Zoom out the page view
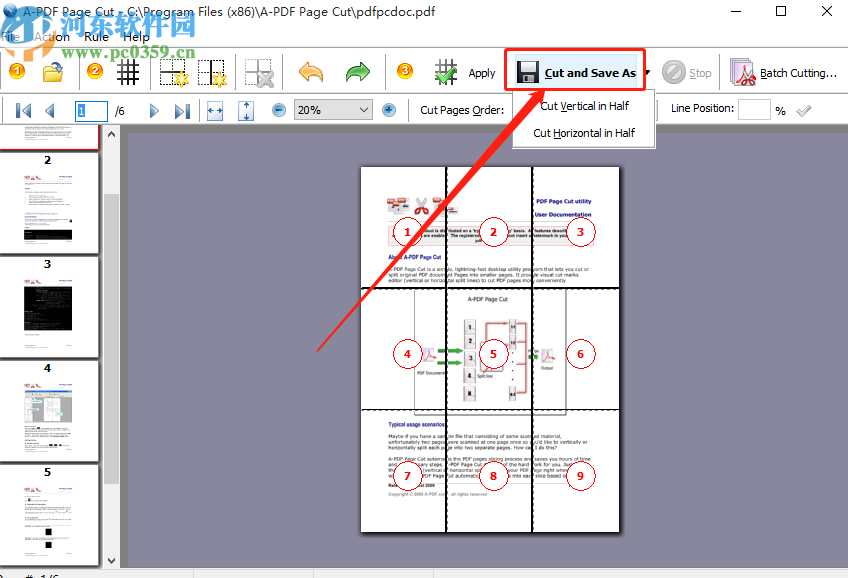848x578 pixels. pyautogui.click(x=280, y=109)
